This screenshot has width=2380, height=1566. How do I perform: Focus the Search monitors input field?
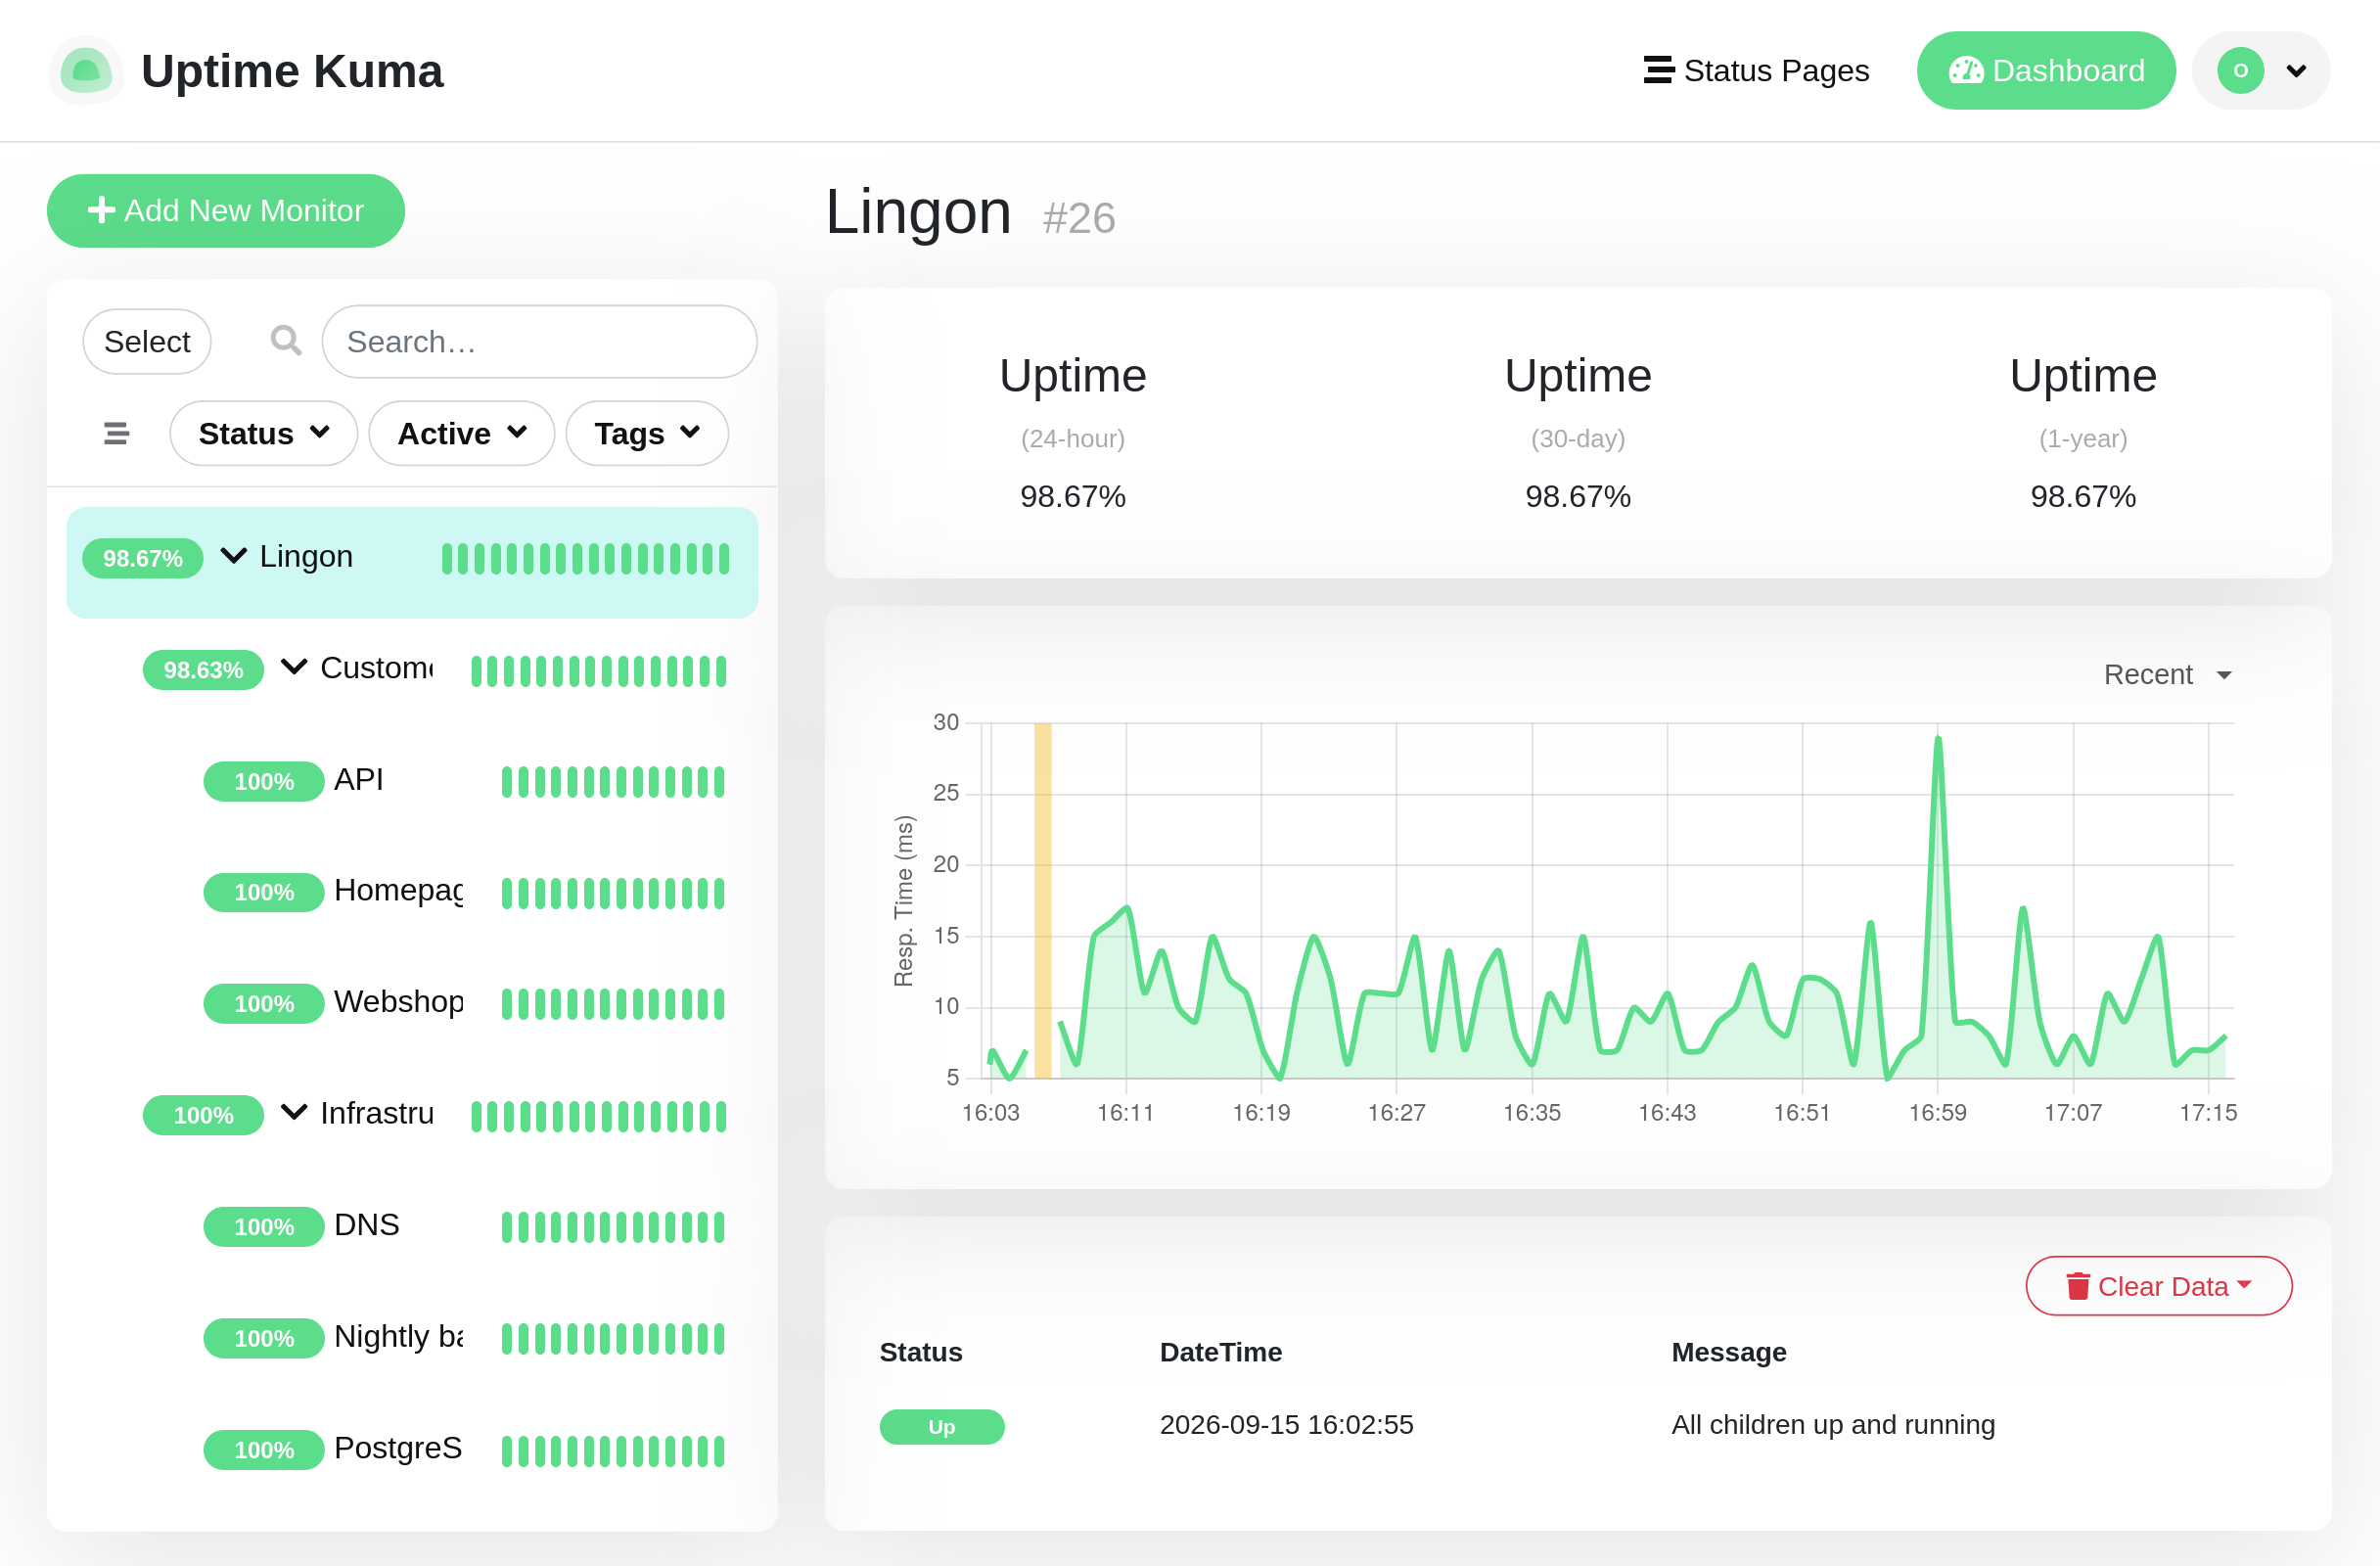point(539,341)
